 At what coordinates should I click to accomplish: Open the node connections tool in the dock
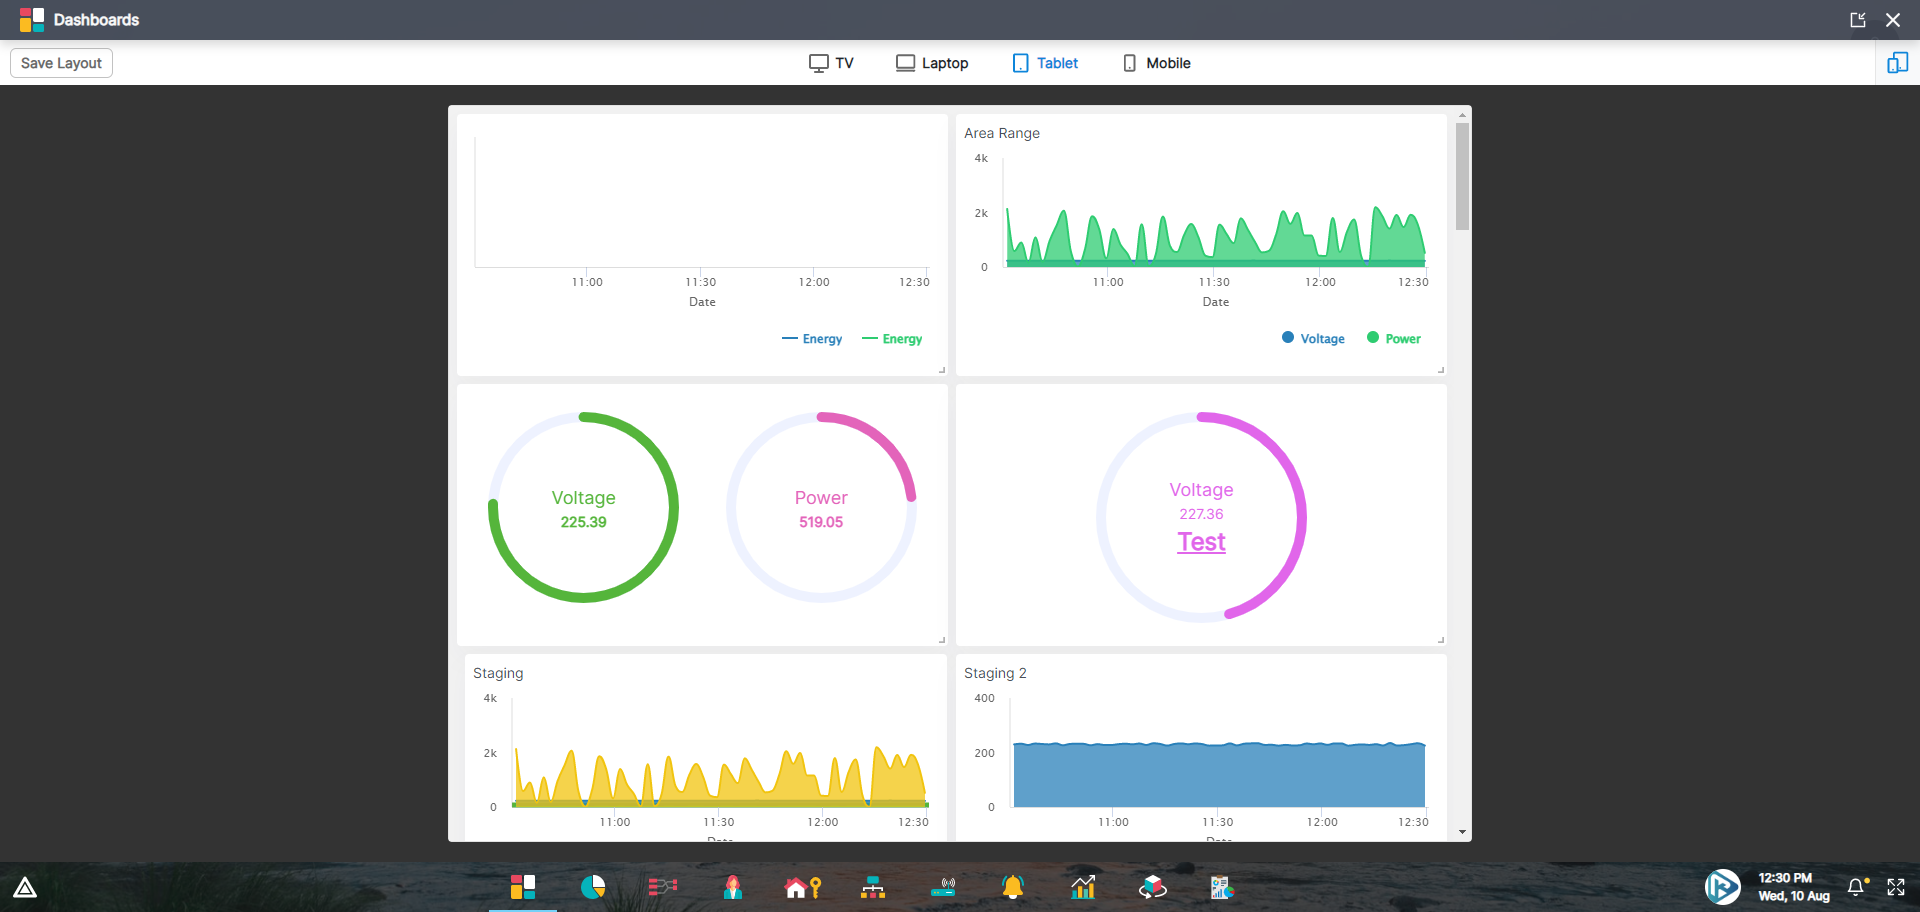click(662, 887)
